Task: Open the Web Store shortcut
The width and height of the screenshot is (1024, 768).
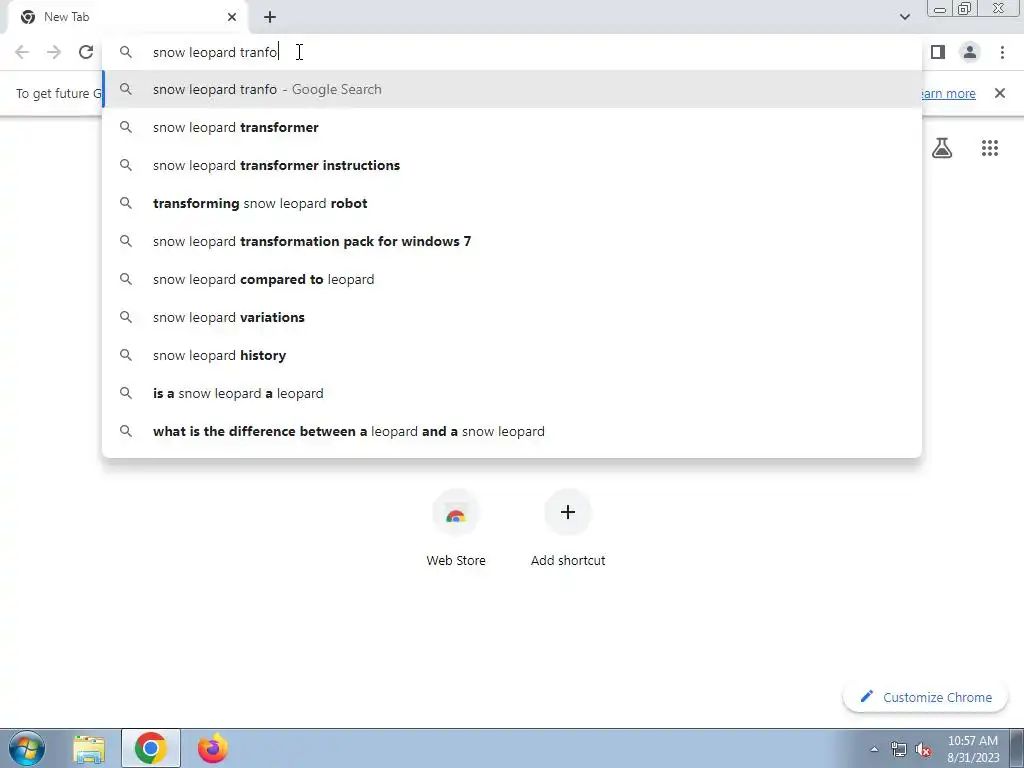Action: (456, 529)
